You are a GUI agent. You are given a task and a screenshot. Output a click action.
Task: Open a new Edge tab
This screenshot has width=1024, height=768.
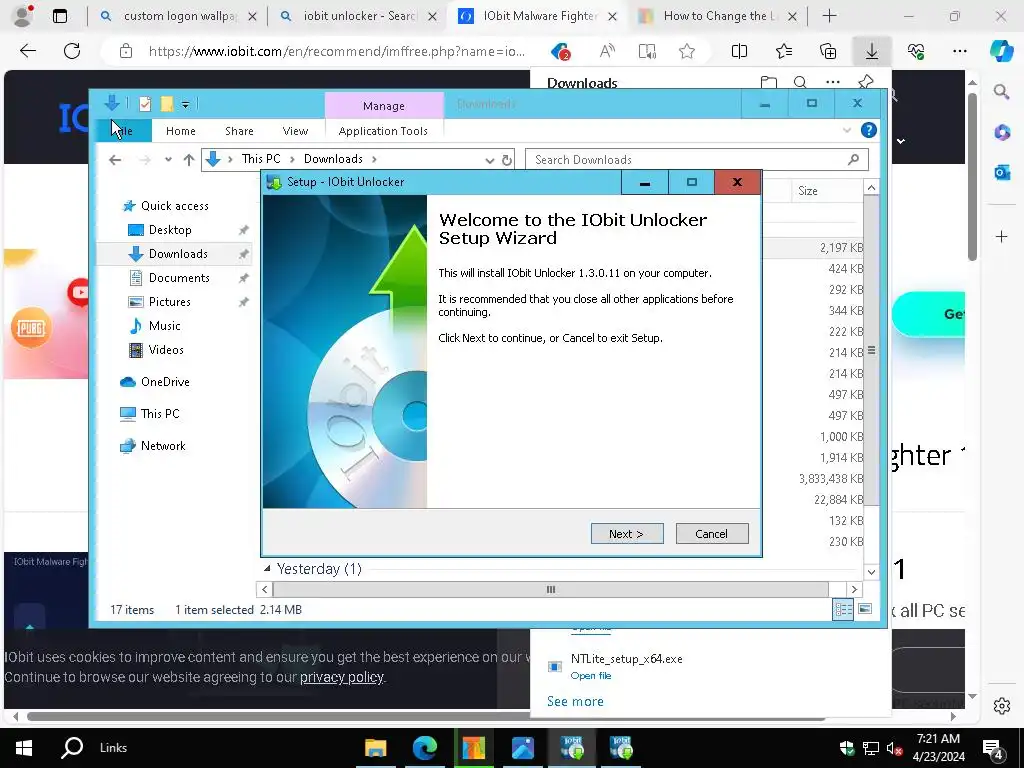pyautogui.click(x=829, y=16)
